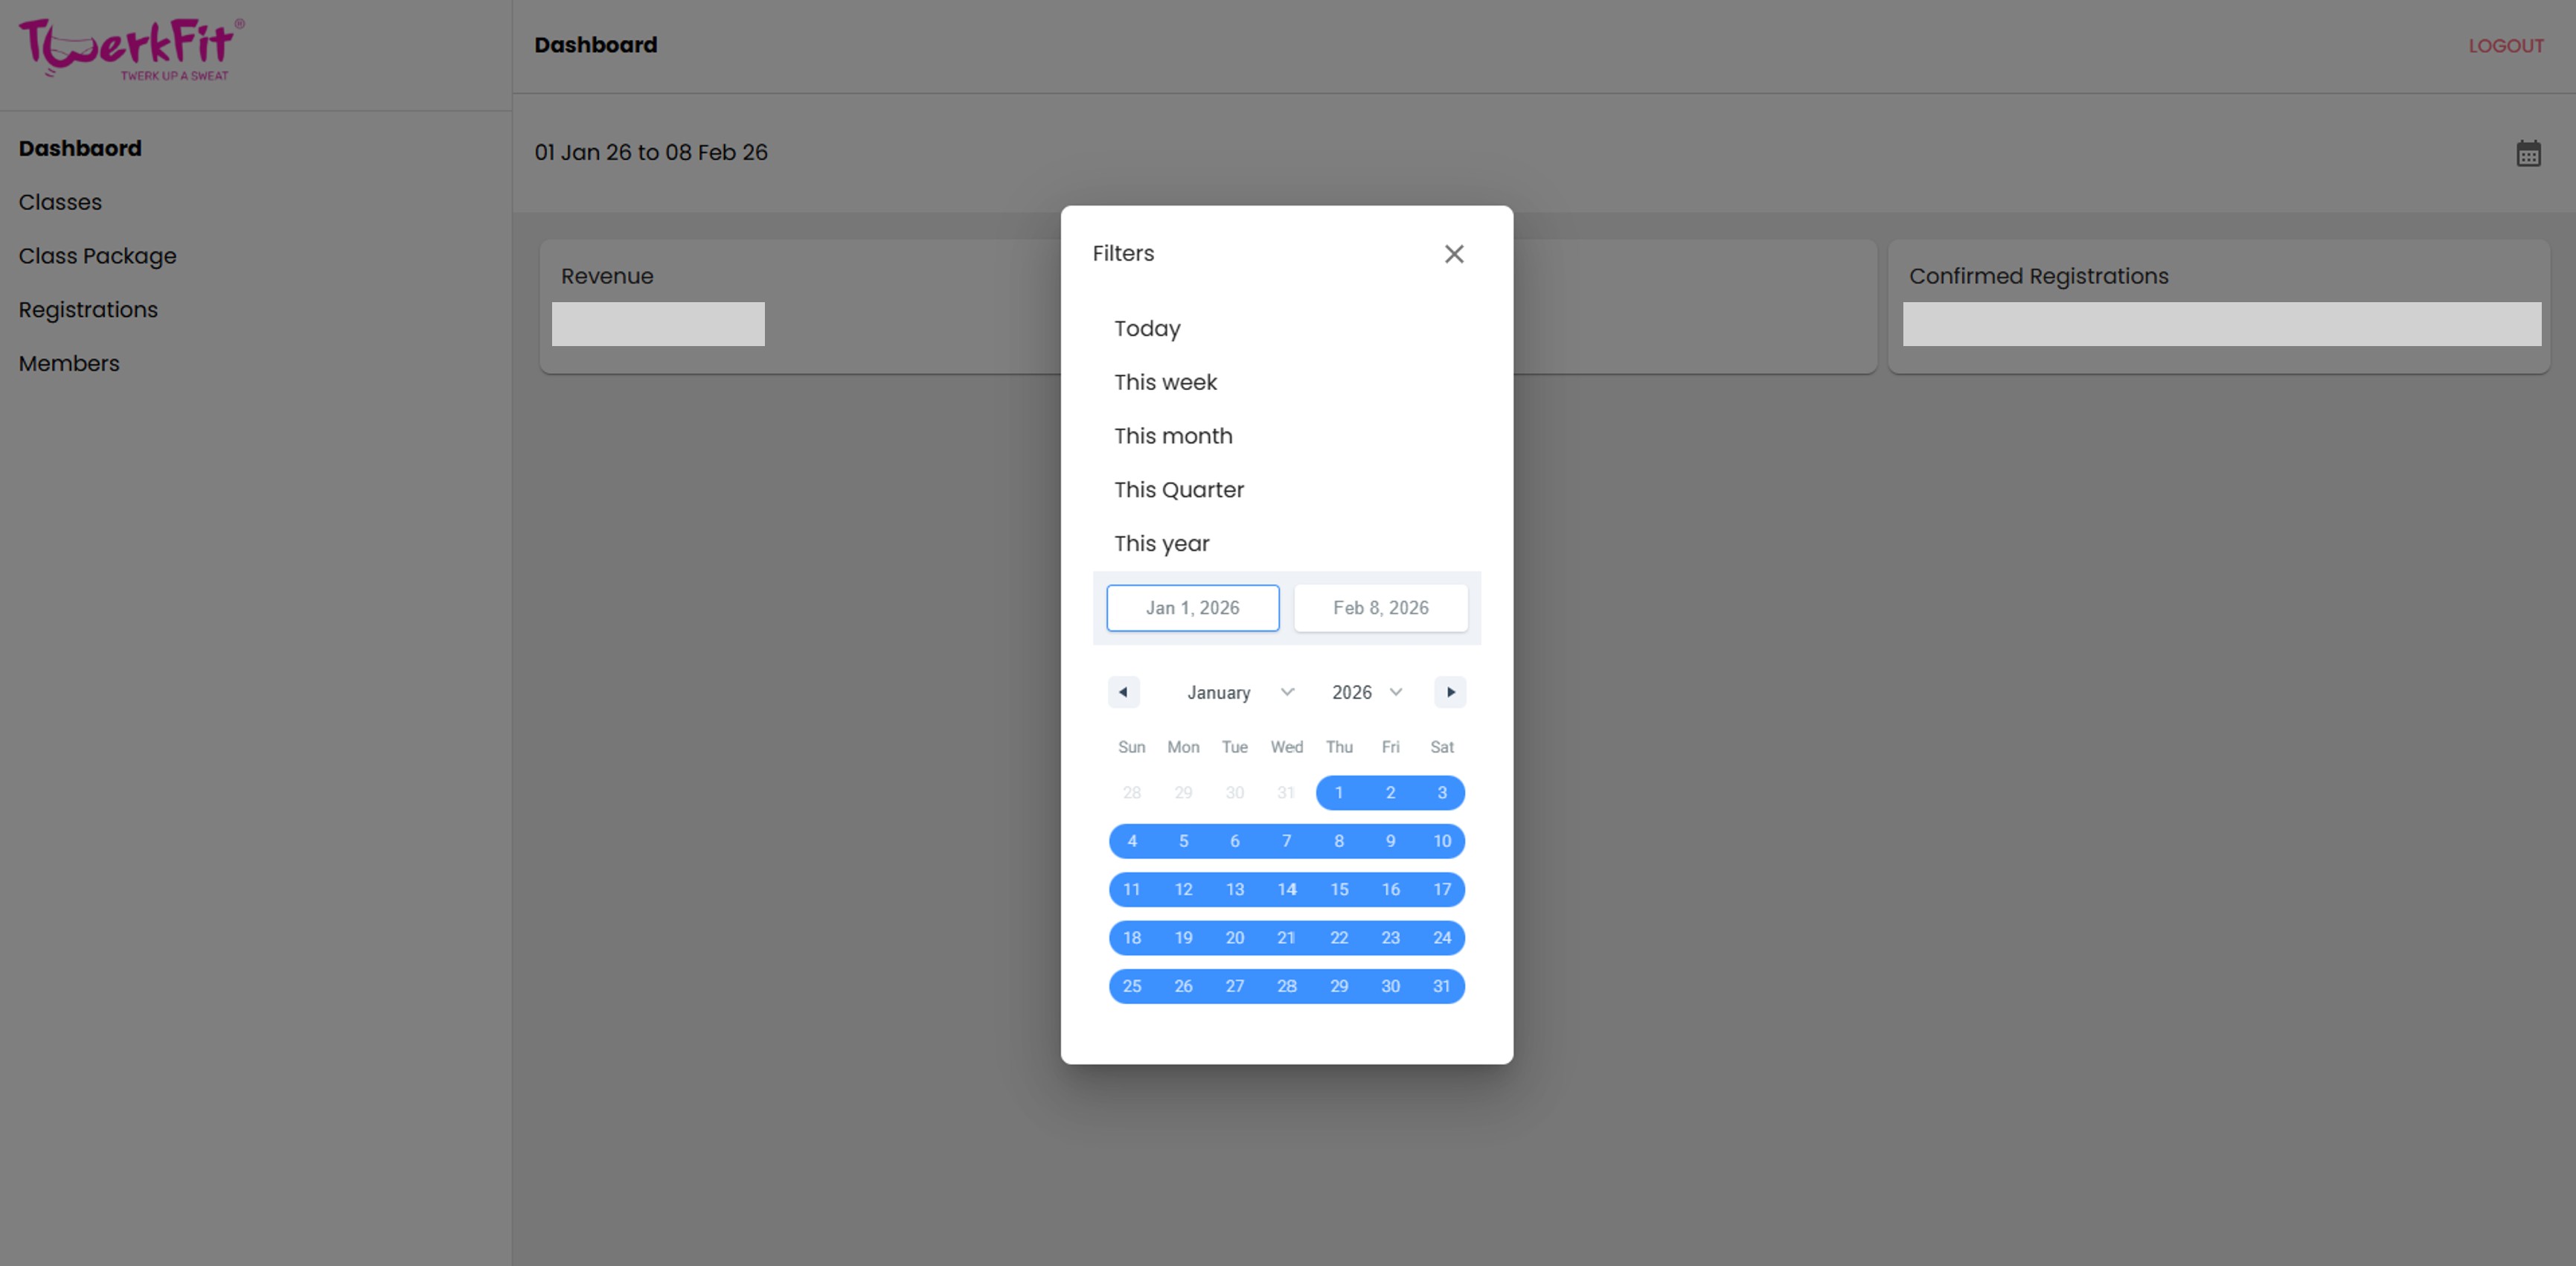2576x1266 pixels.
Task: Select the Today filter option
Action: [x=1147, y=329]
